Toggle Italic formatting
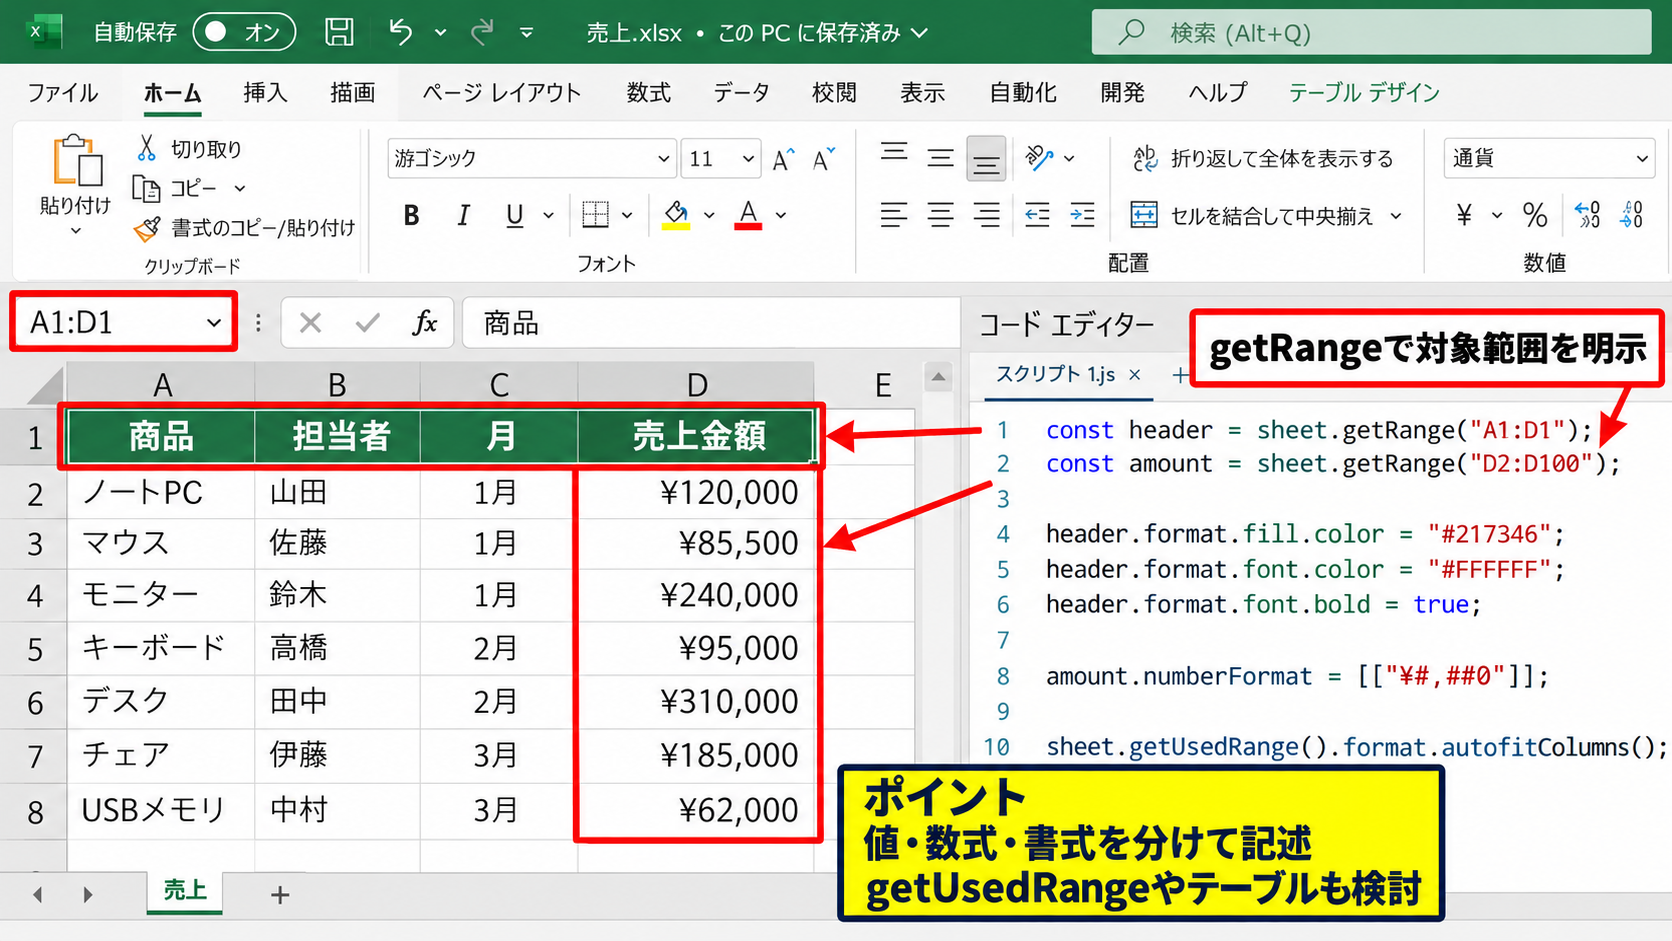 point(463,215)
